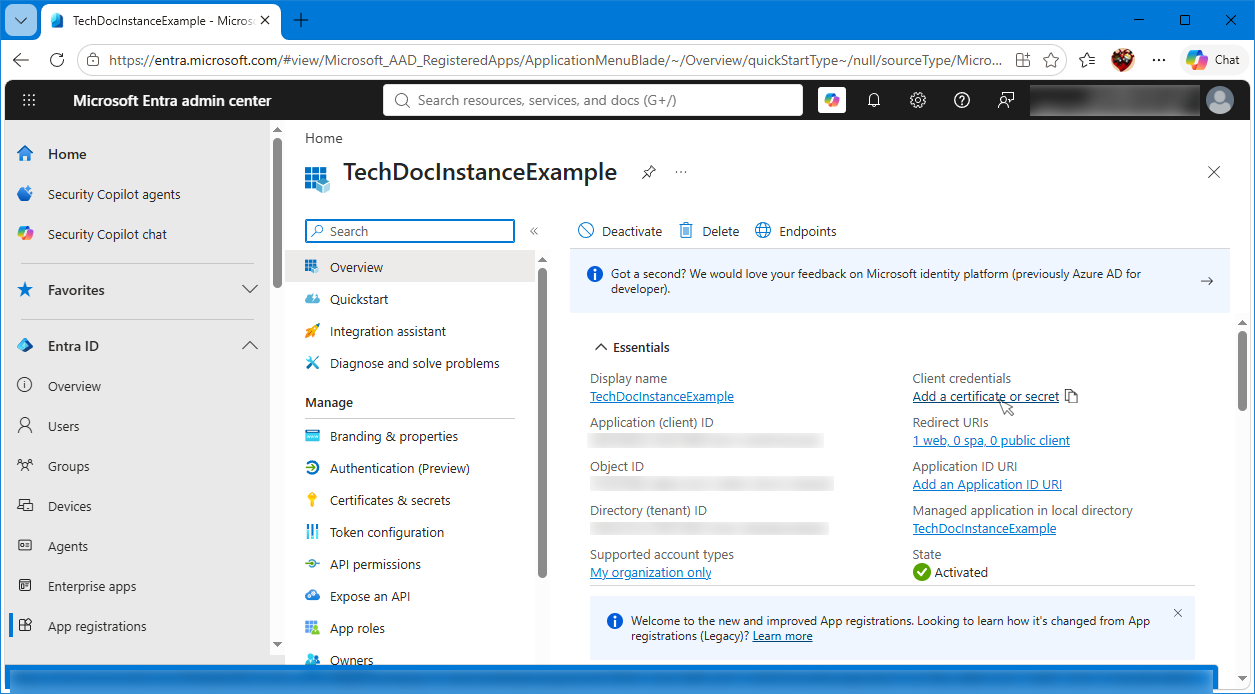Reload the page with refresh button
The height and width of the screenshot is (694, 1255).
[x=57, y=60]
